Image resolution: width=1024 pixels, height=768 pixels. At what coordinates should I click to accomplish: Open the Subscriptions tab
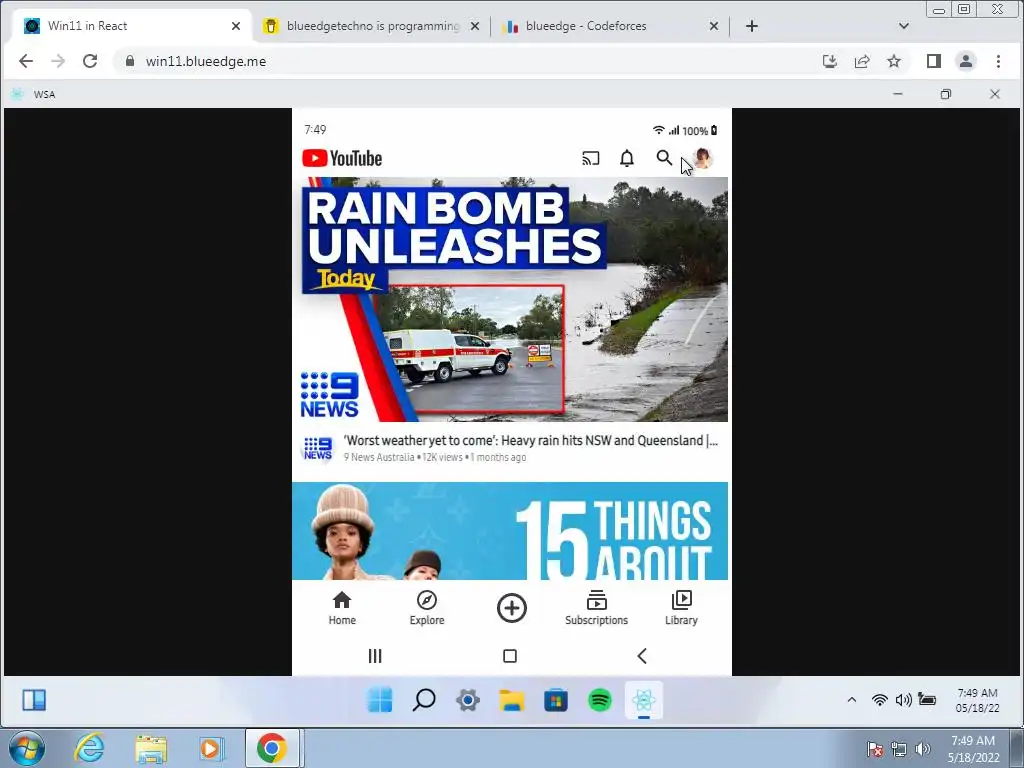pyautogui.click(x=596, y=608)
